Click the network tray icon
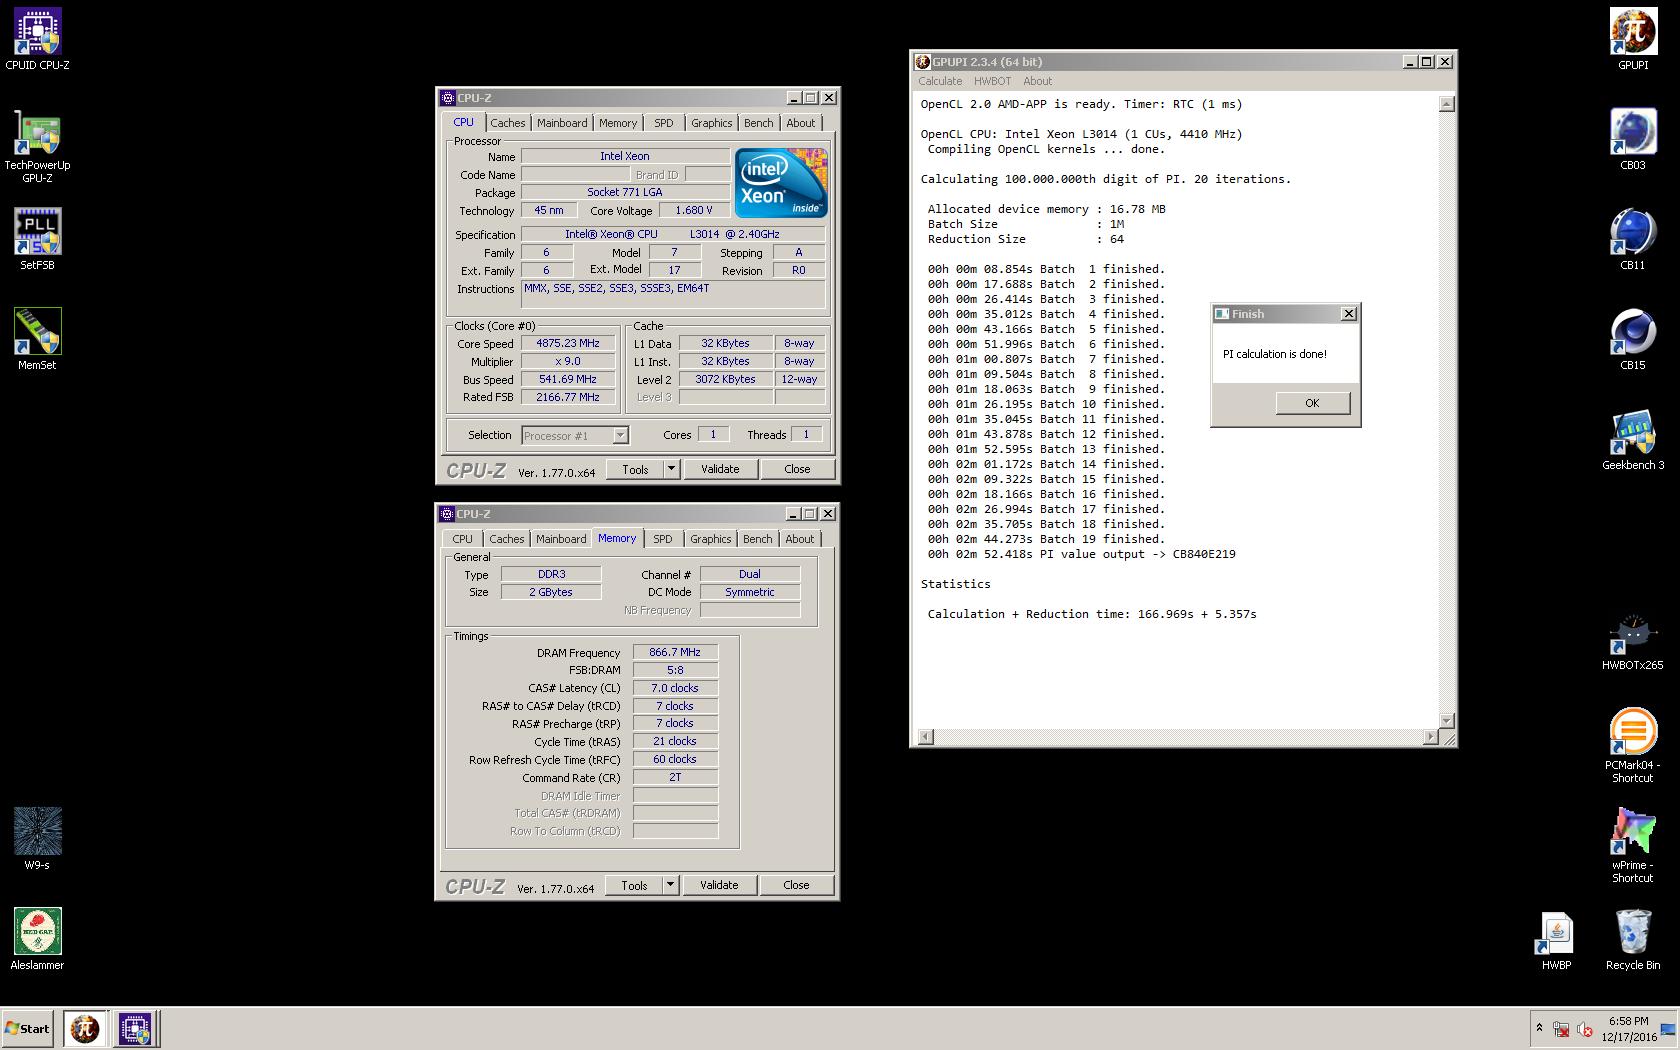Screen dimensions: 1680x1050 (x=1560, y=1029)
